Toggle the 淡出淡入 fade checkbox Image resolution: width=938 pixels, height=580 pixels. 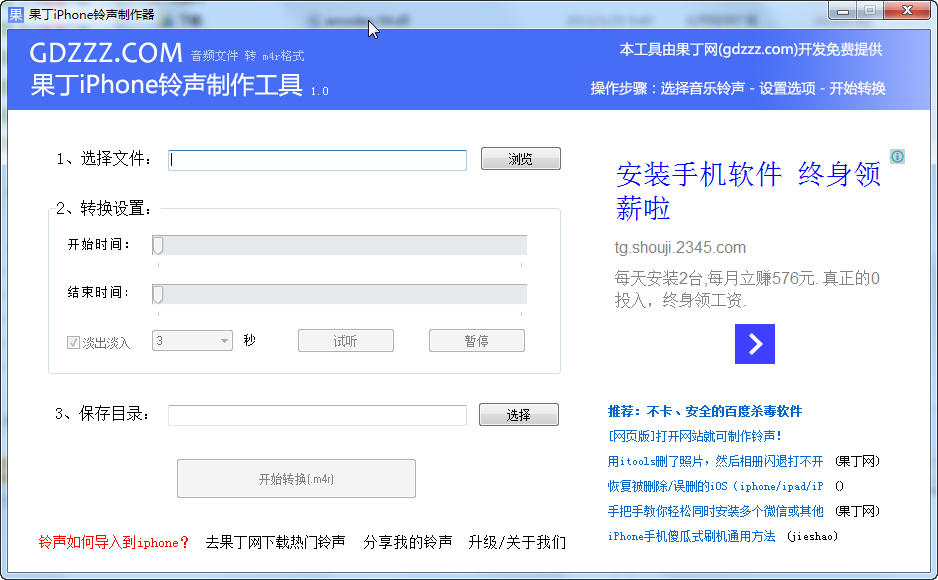tap(73, 341)
